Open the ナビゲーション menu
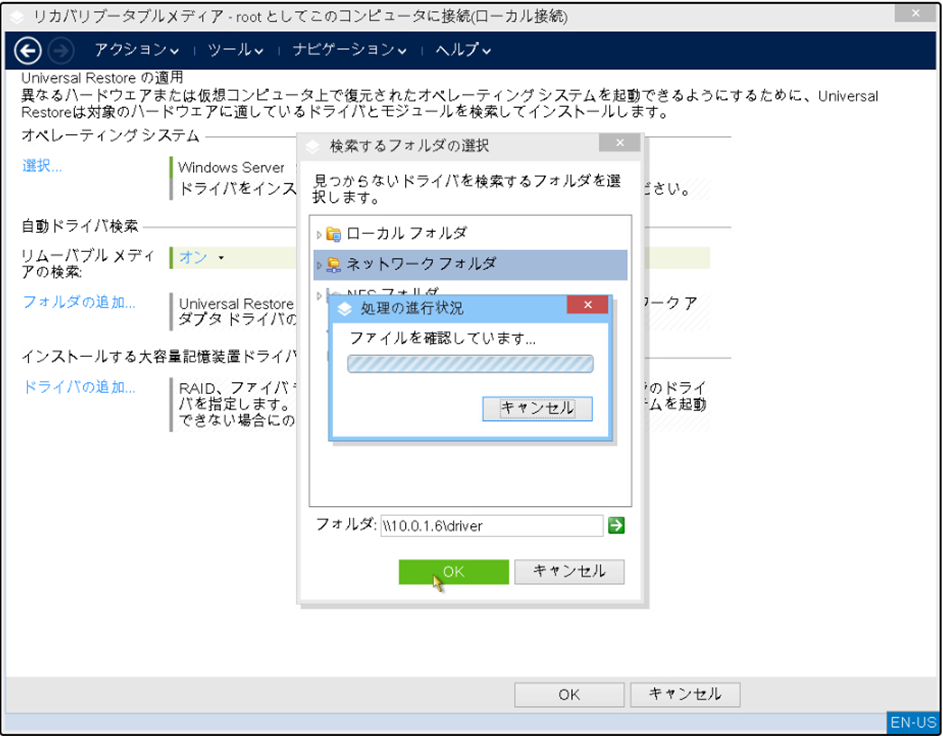943x736 pixels. tap(350, 50)
